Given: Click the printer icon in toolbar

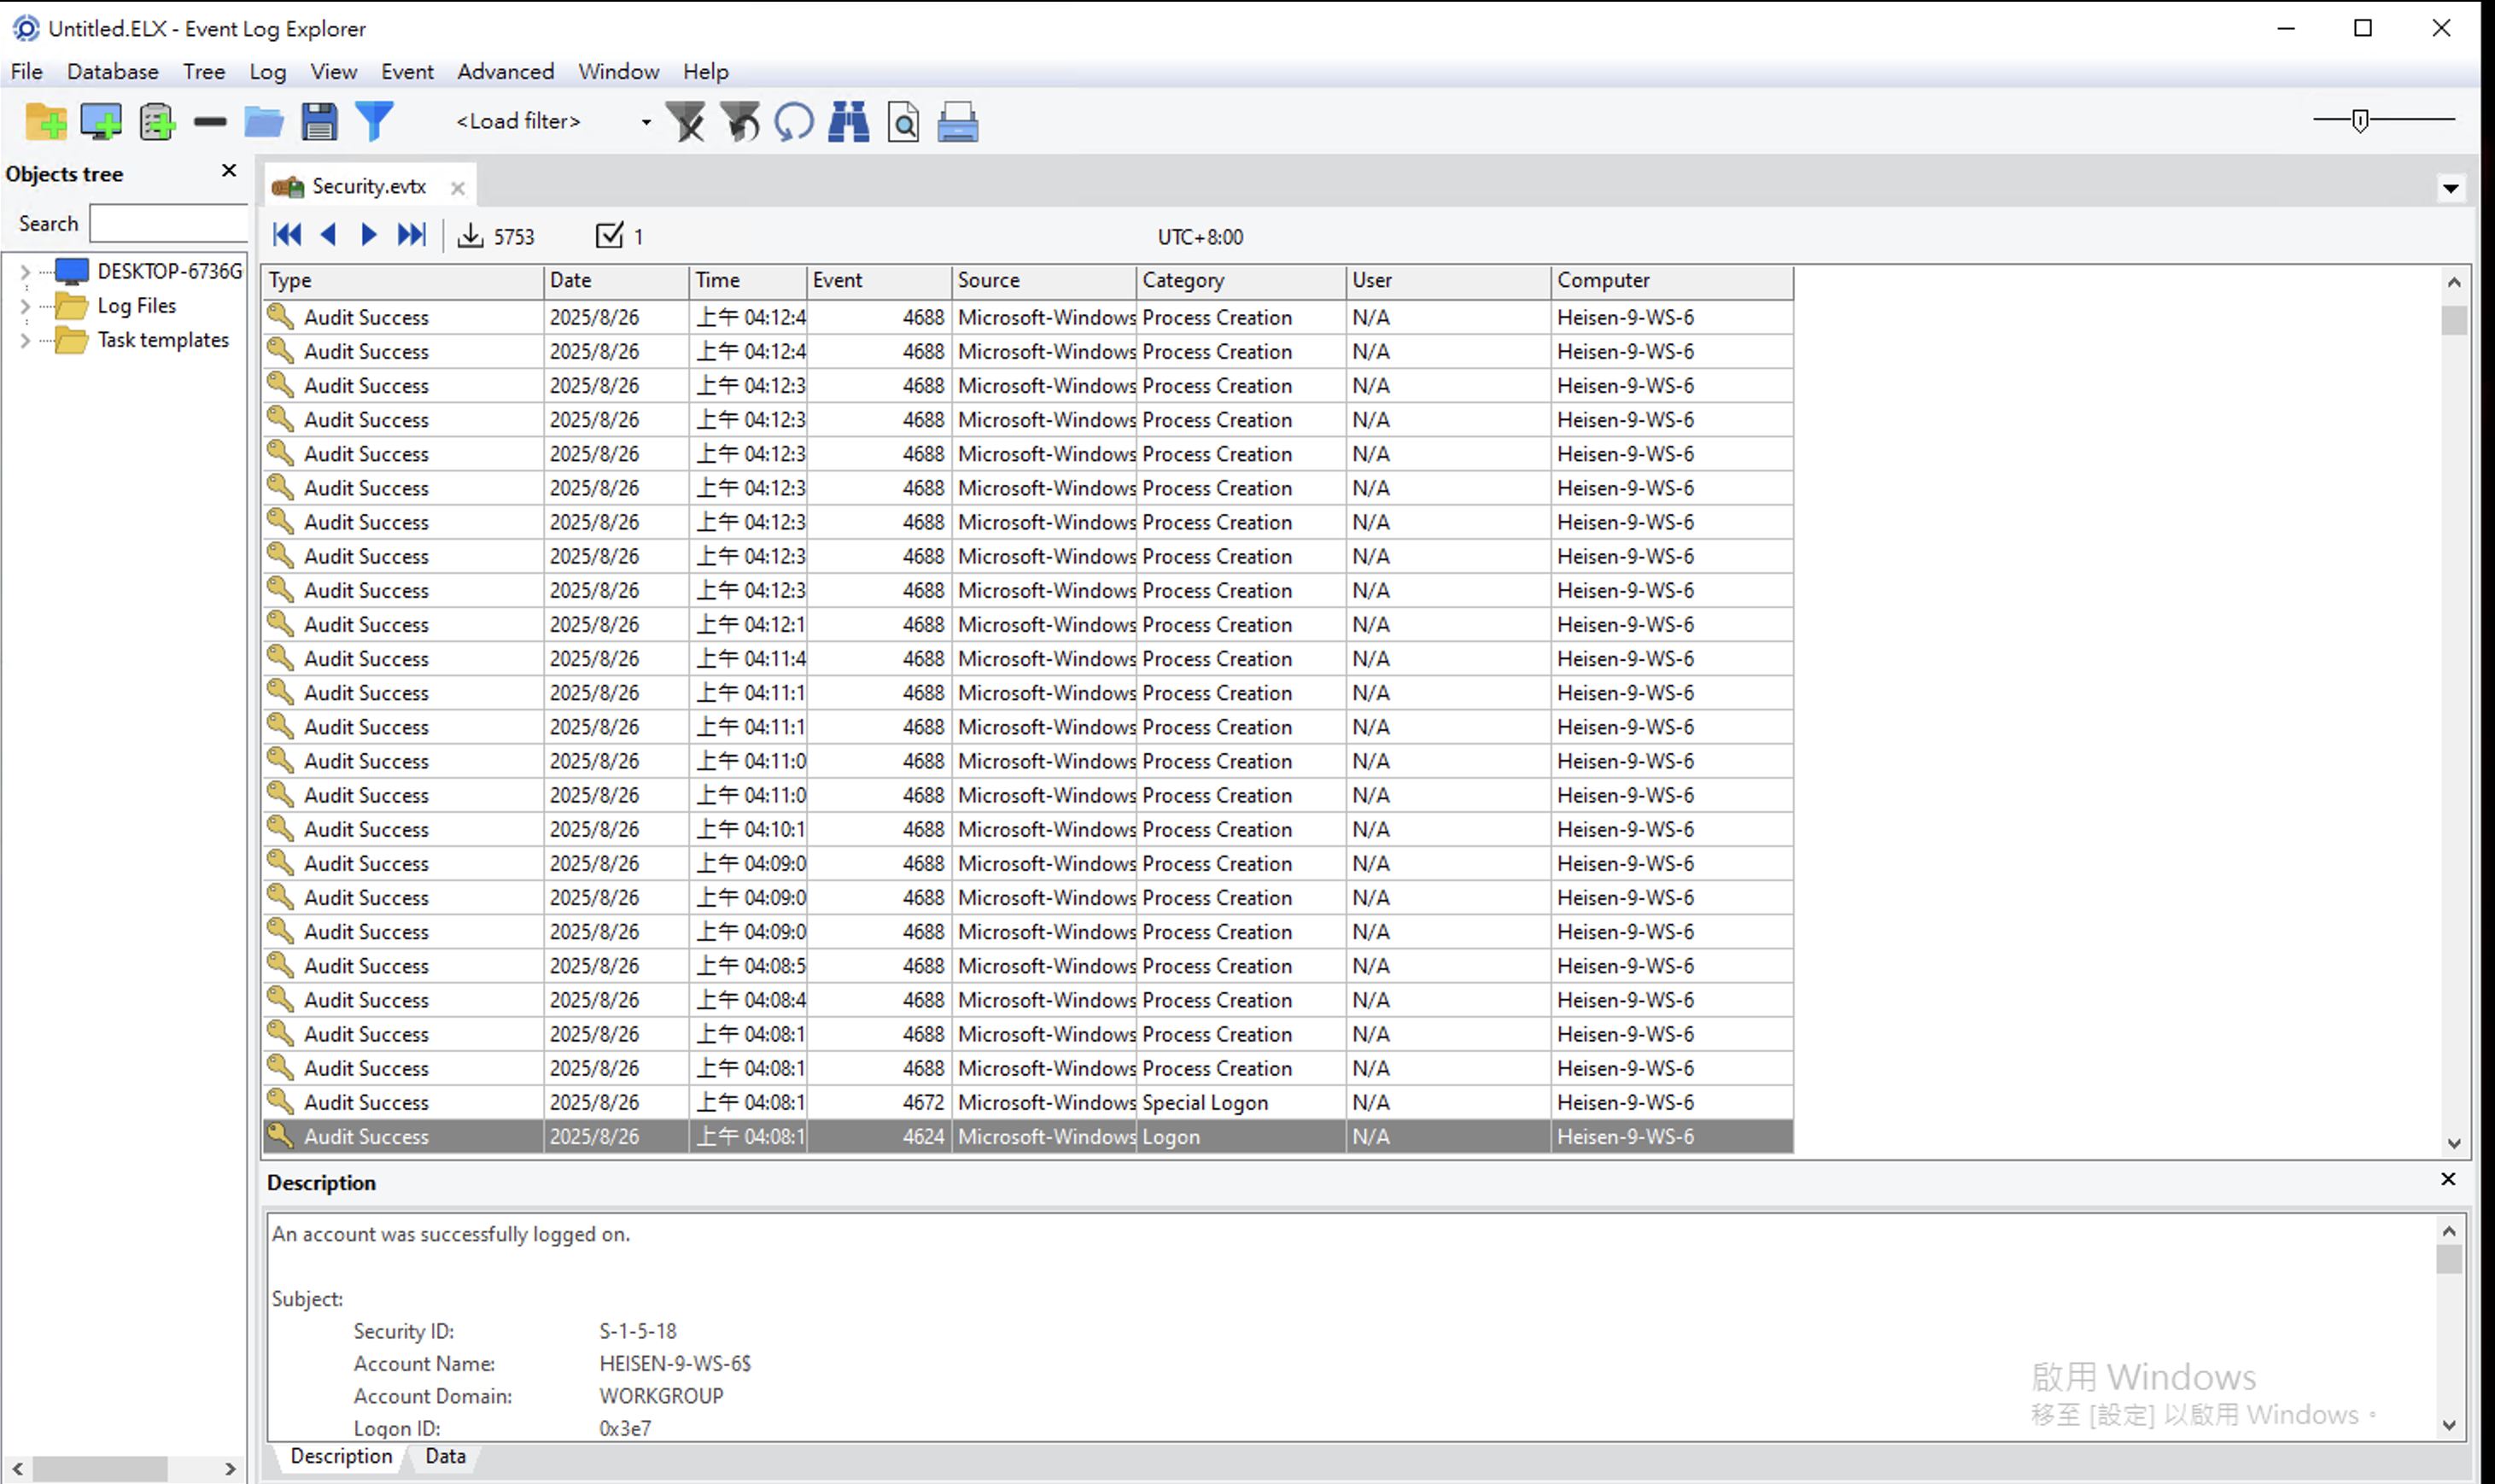Looking at the screenshot, I should [957, 122].
